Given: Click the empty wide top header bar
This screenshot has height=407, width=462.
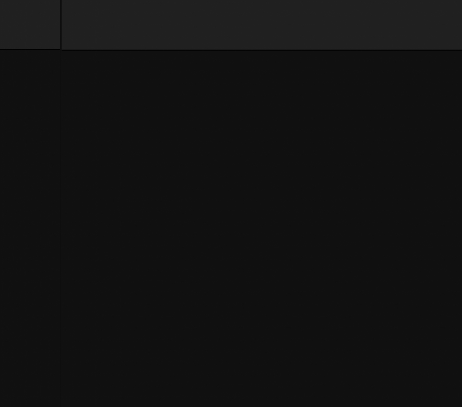Looking at the screenshot, I should 262,24.
